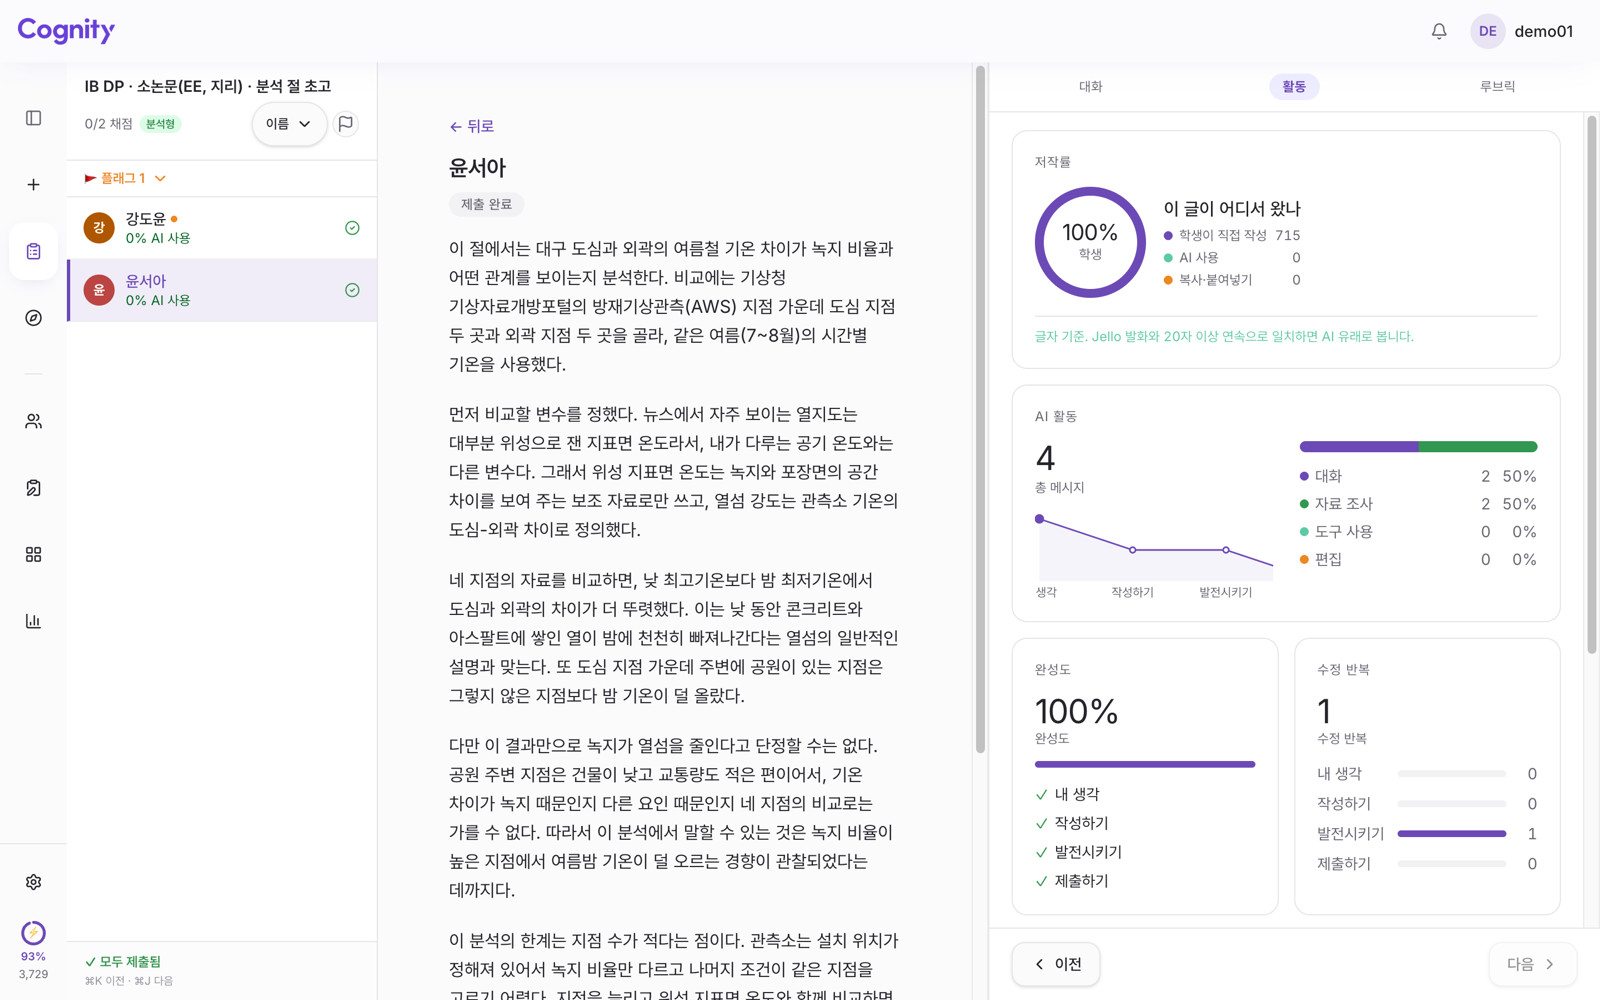
Task: Click the 학생이 직접 작성 legend row
Action: 1232,235
